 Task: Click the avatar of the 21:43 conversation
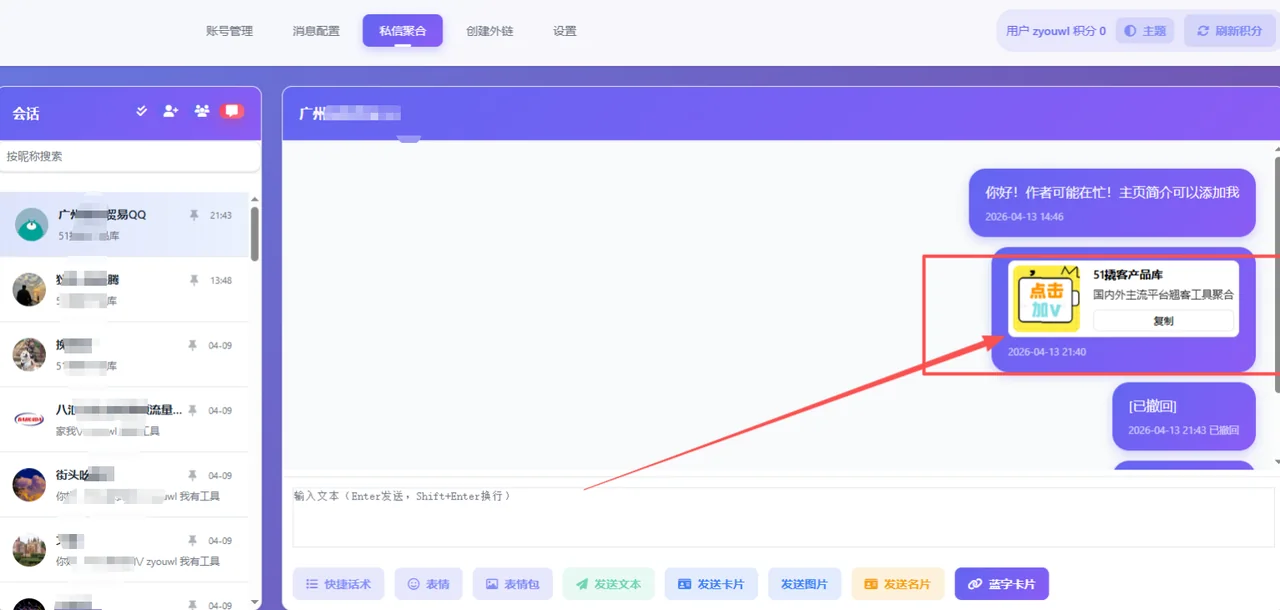32,225
